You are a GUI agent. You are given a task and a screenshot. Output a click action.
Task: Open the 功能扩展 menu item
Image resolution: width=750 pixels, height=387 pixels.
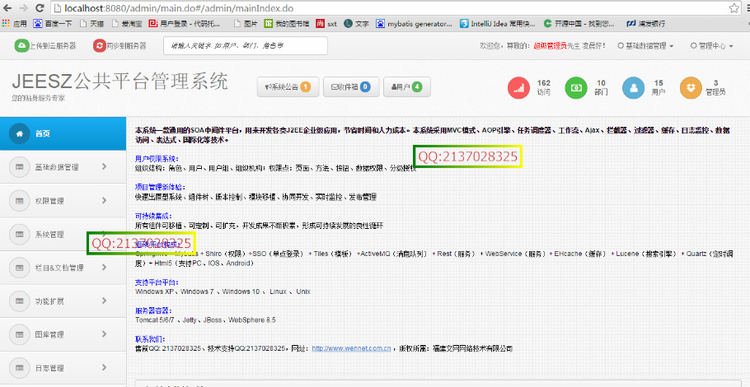tap(63, 301)
